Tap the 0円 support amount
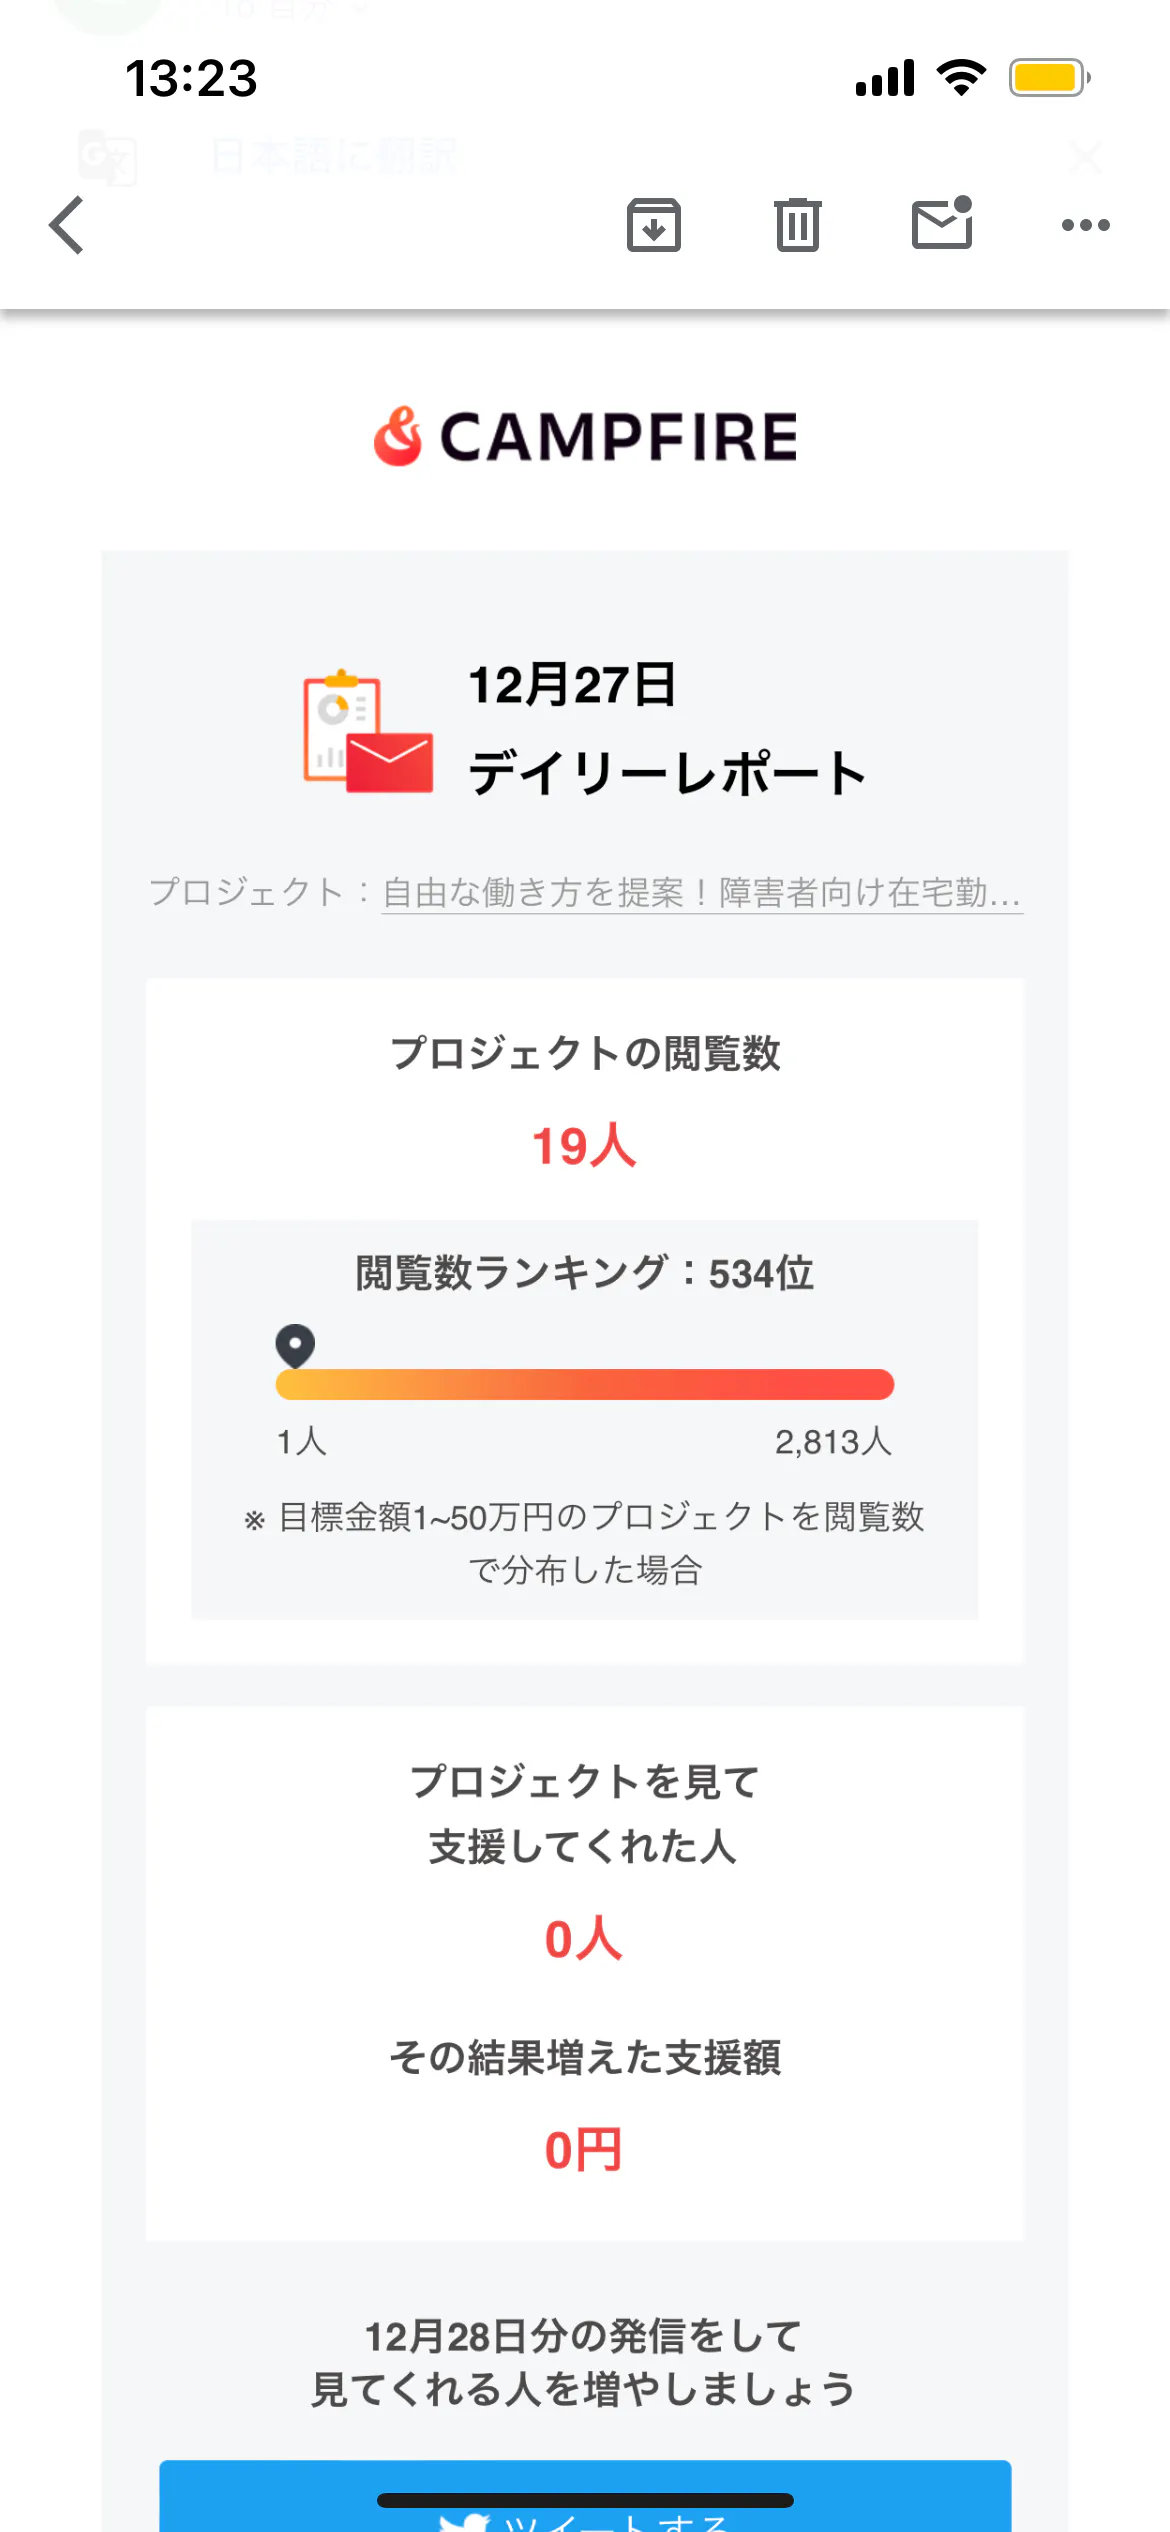This screenshot has width=1170, height=2532. coord(584,2150)
